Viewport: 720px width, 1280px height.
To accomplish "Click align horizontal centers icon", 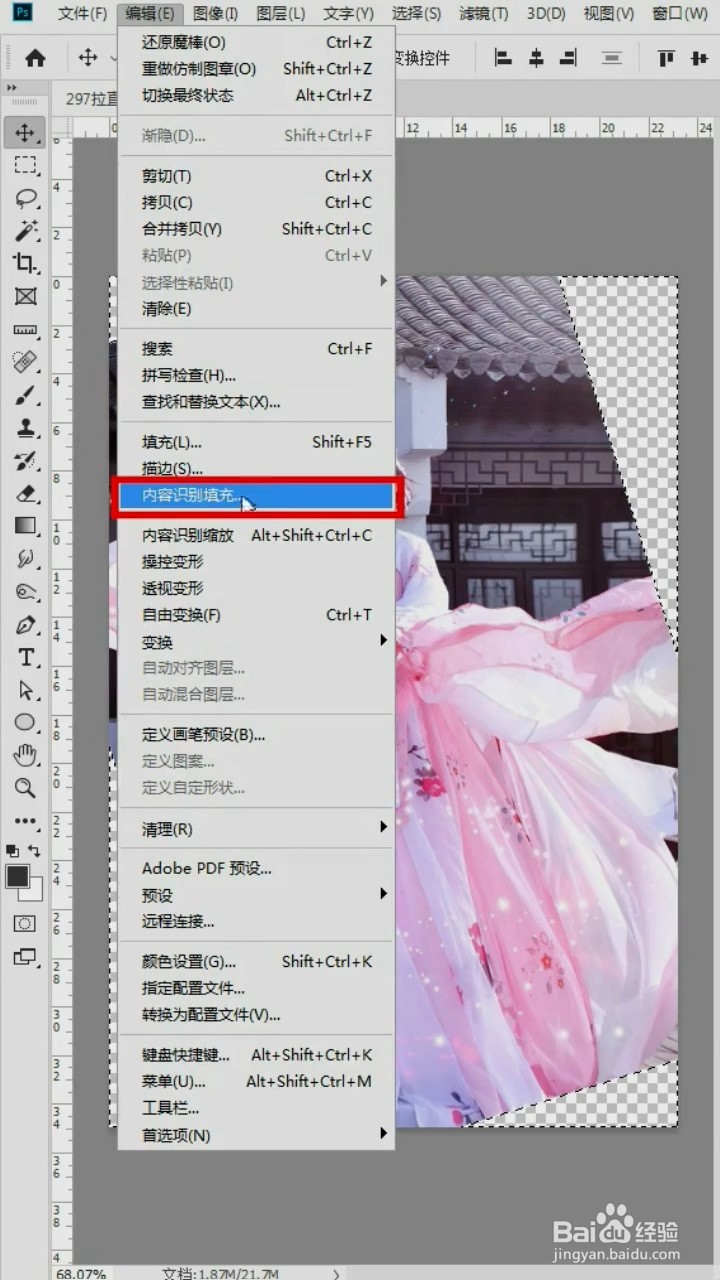I will click(x=536, y=58).
